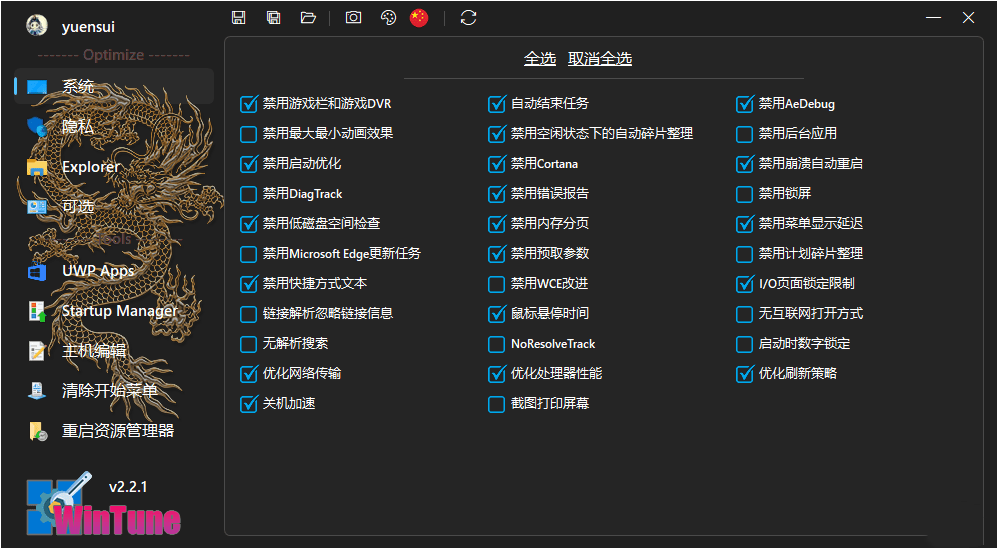This screenshot has width=998, height=549.
Task: Uncheck 禁用内存分页
Action: [x=496, y=224]
